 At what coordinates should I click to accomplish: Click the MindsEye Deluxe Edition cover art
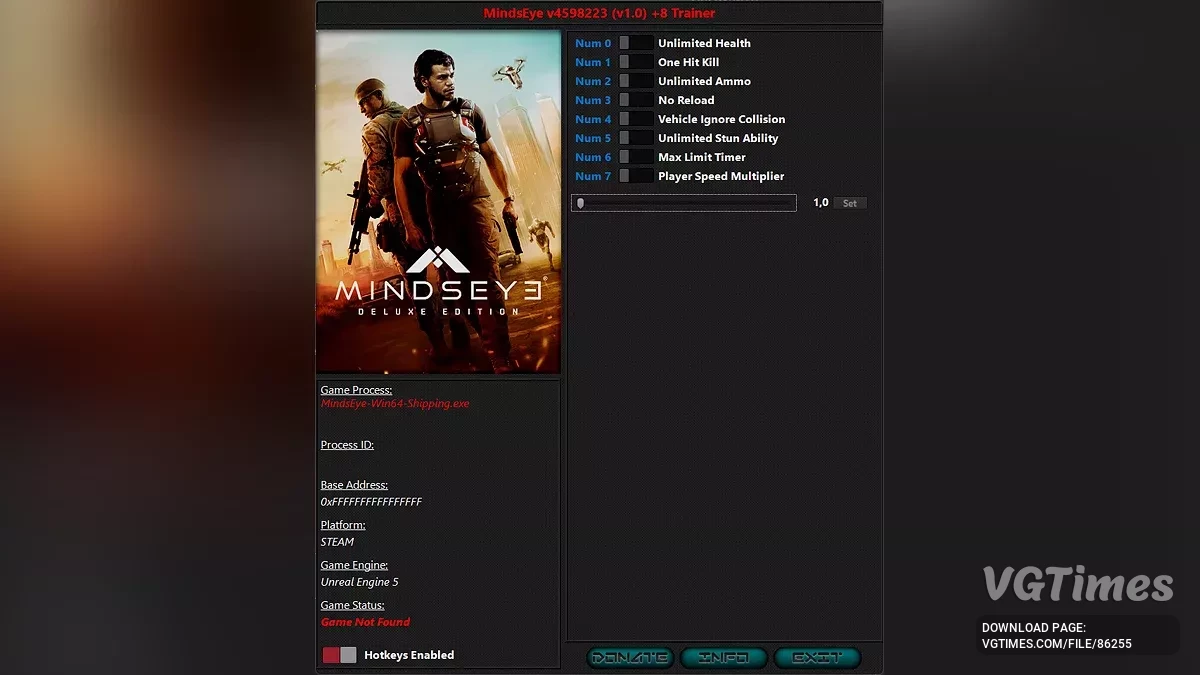pos(438,202)
